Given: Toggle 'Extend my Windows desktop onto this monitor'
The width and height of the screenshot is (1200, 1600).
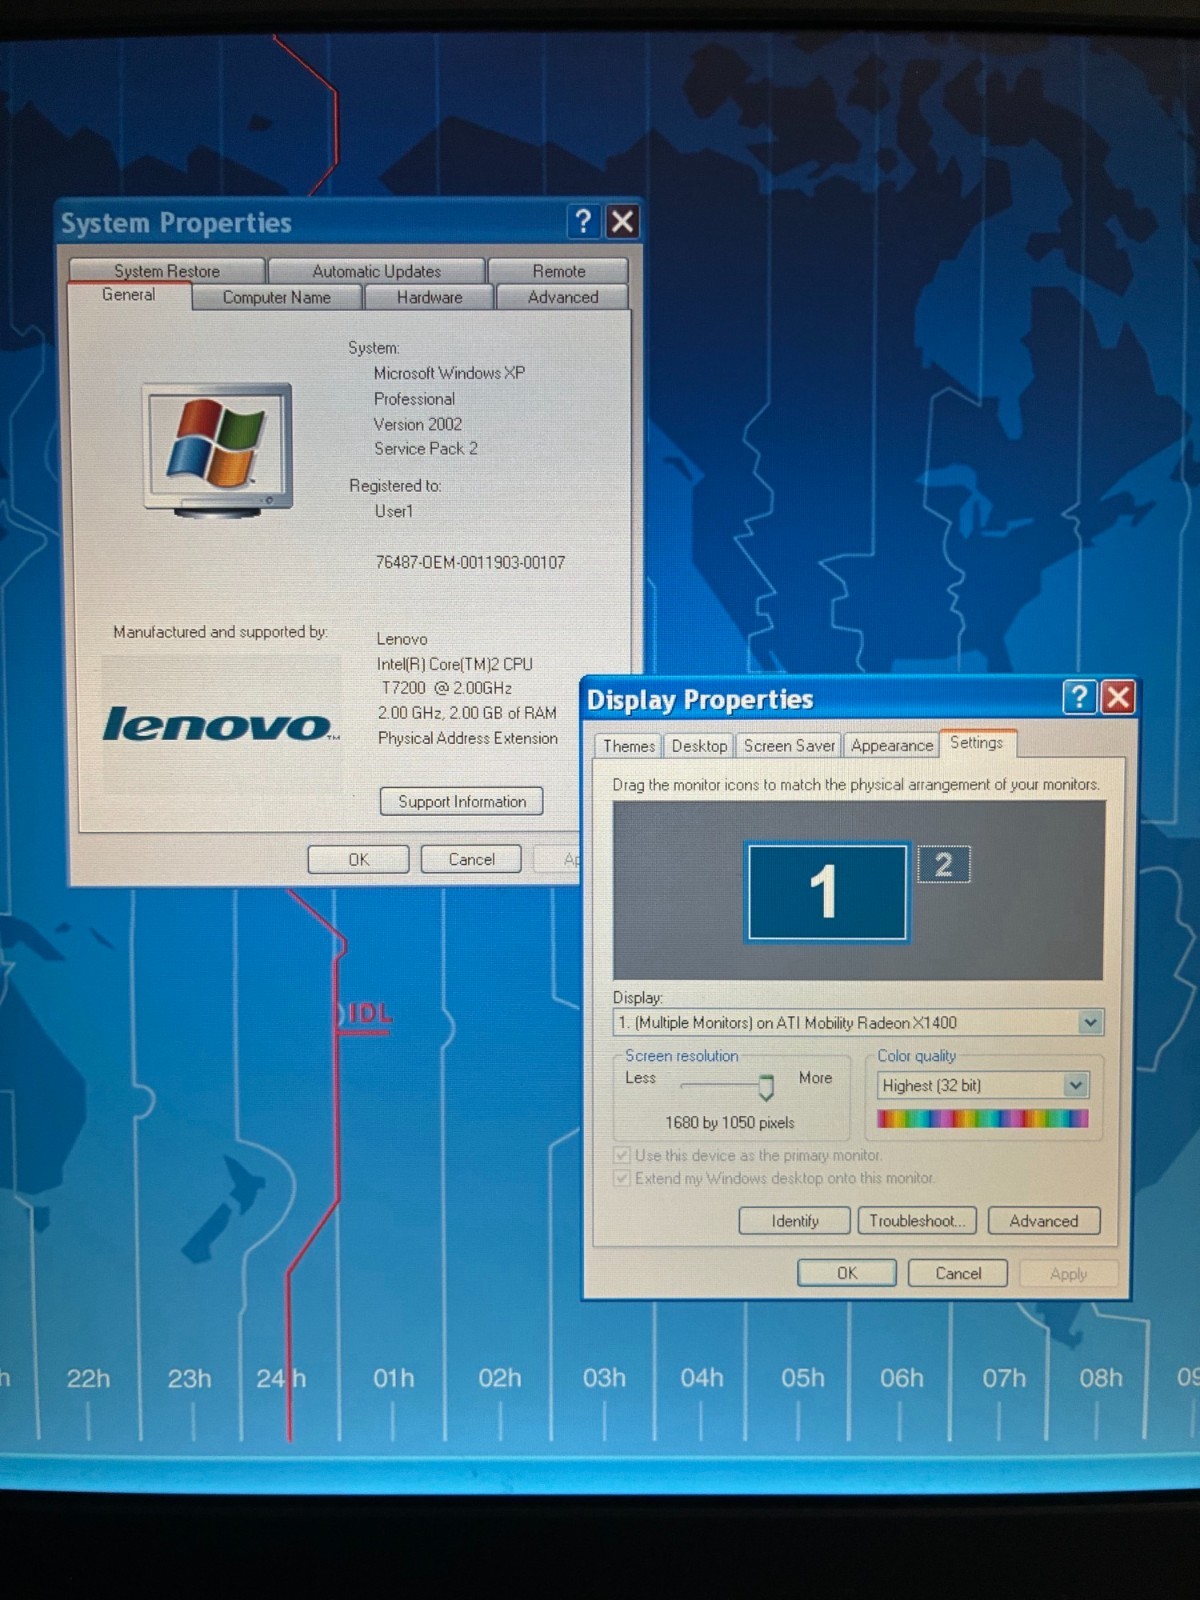Looking at the screenshot, I should [x=622, y=1178].
